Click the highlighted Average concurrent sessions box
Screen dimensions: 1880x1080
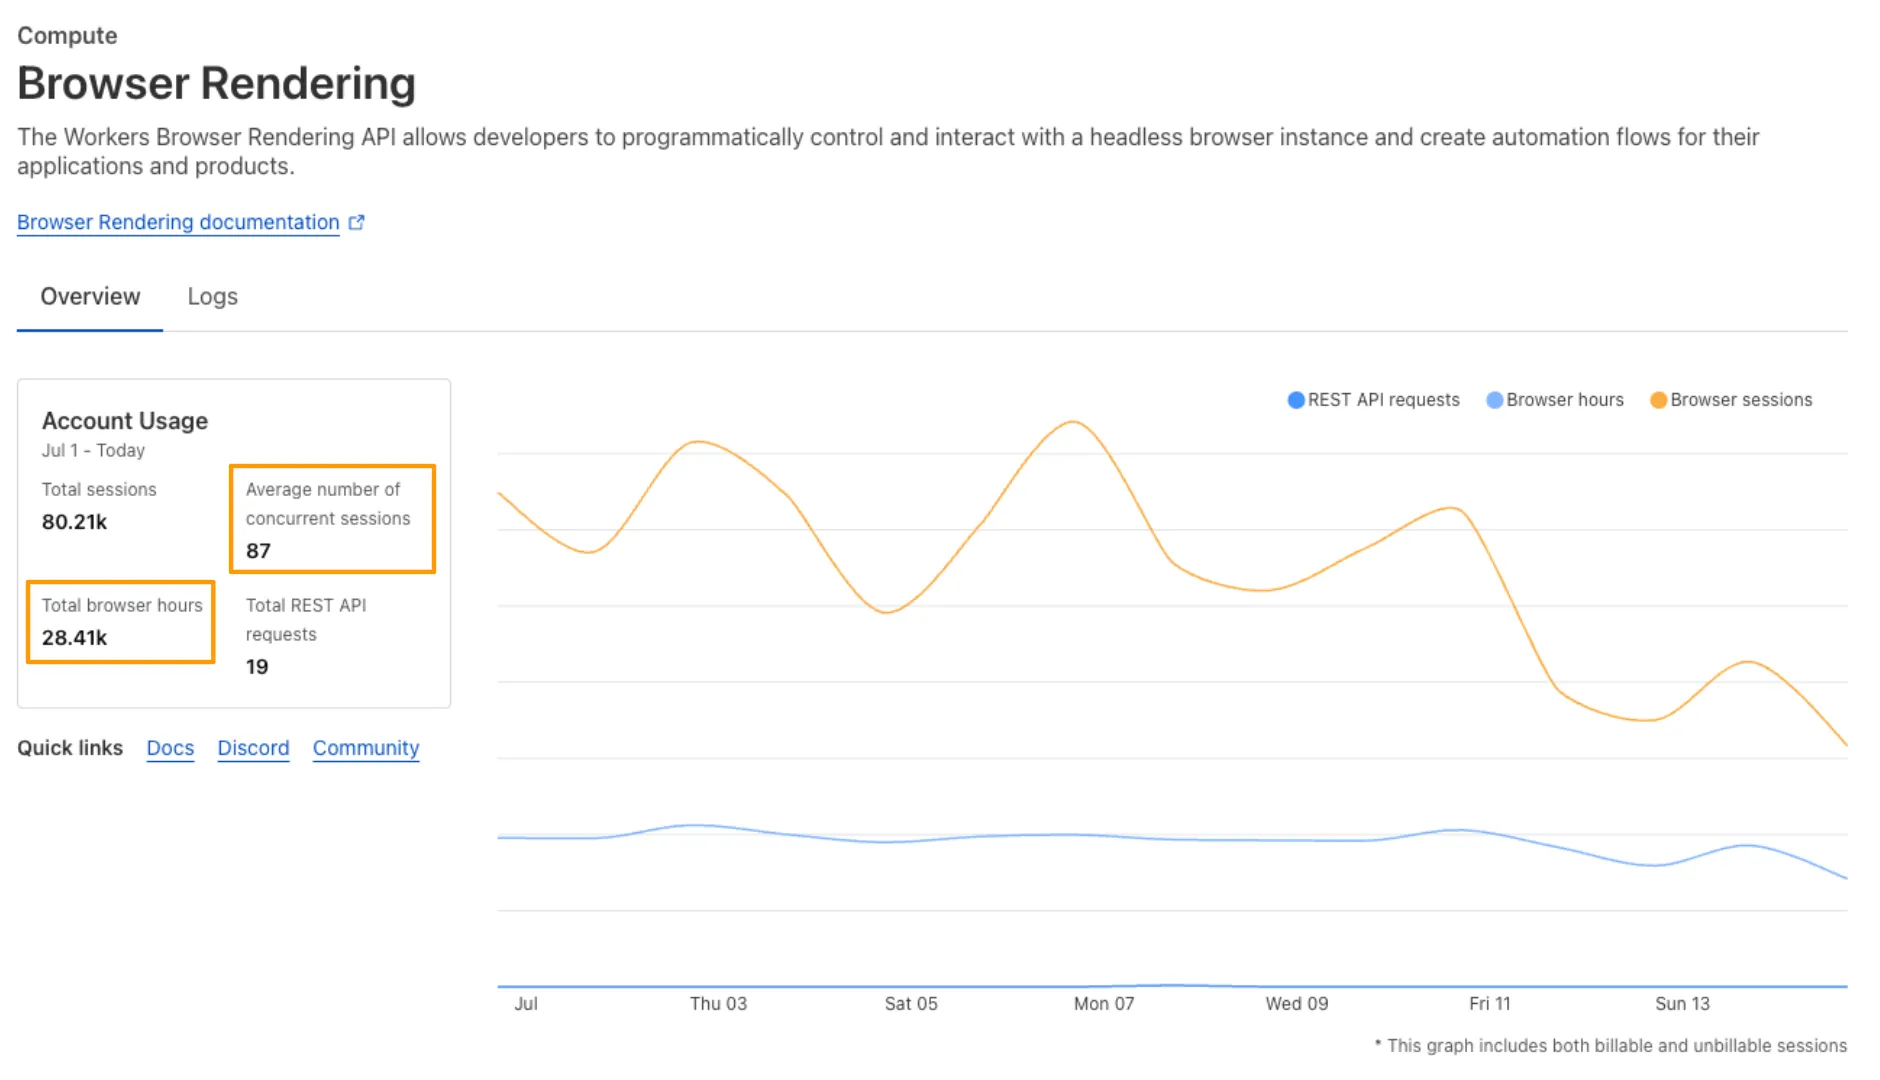pos(332,519)
